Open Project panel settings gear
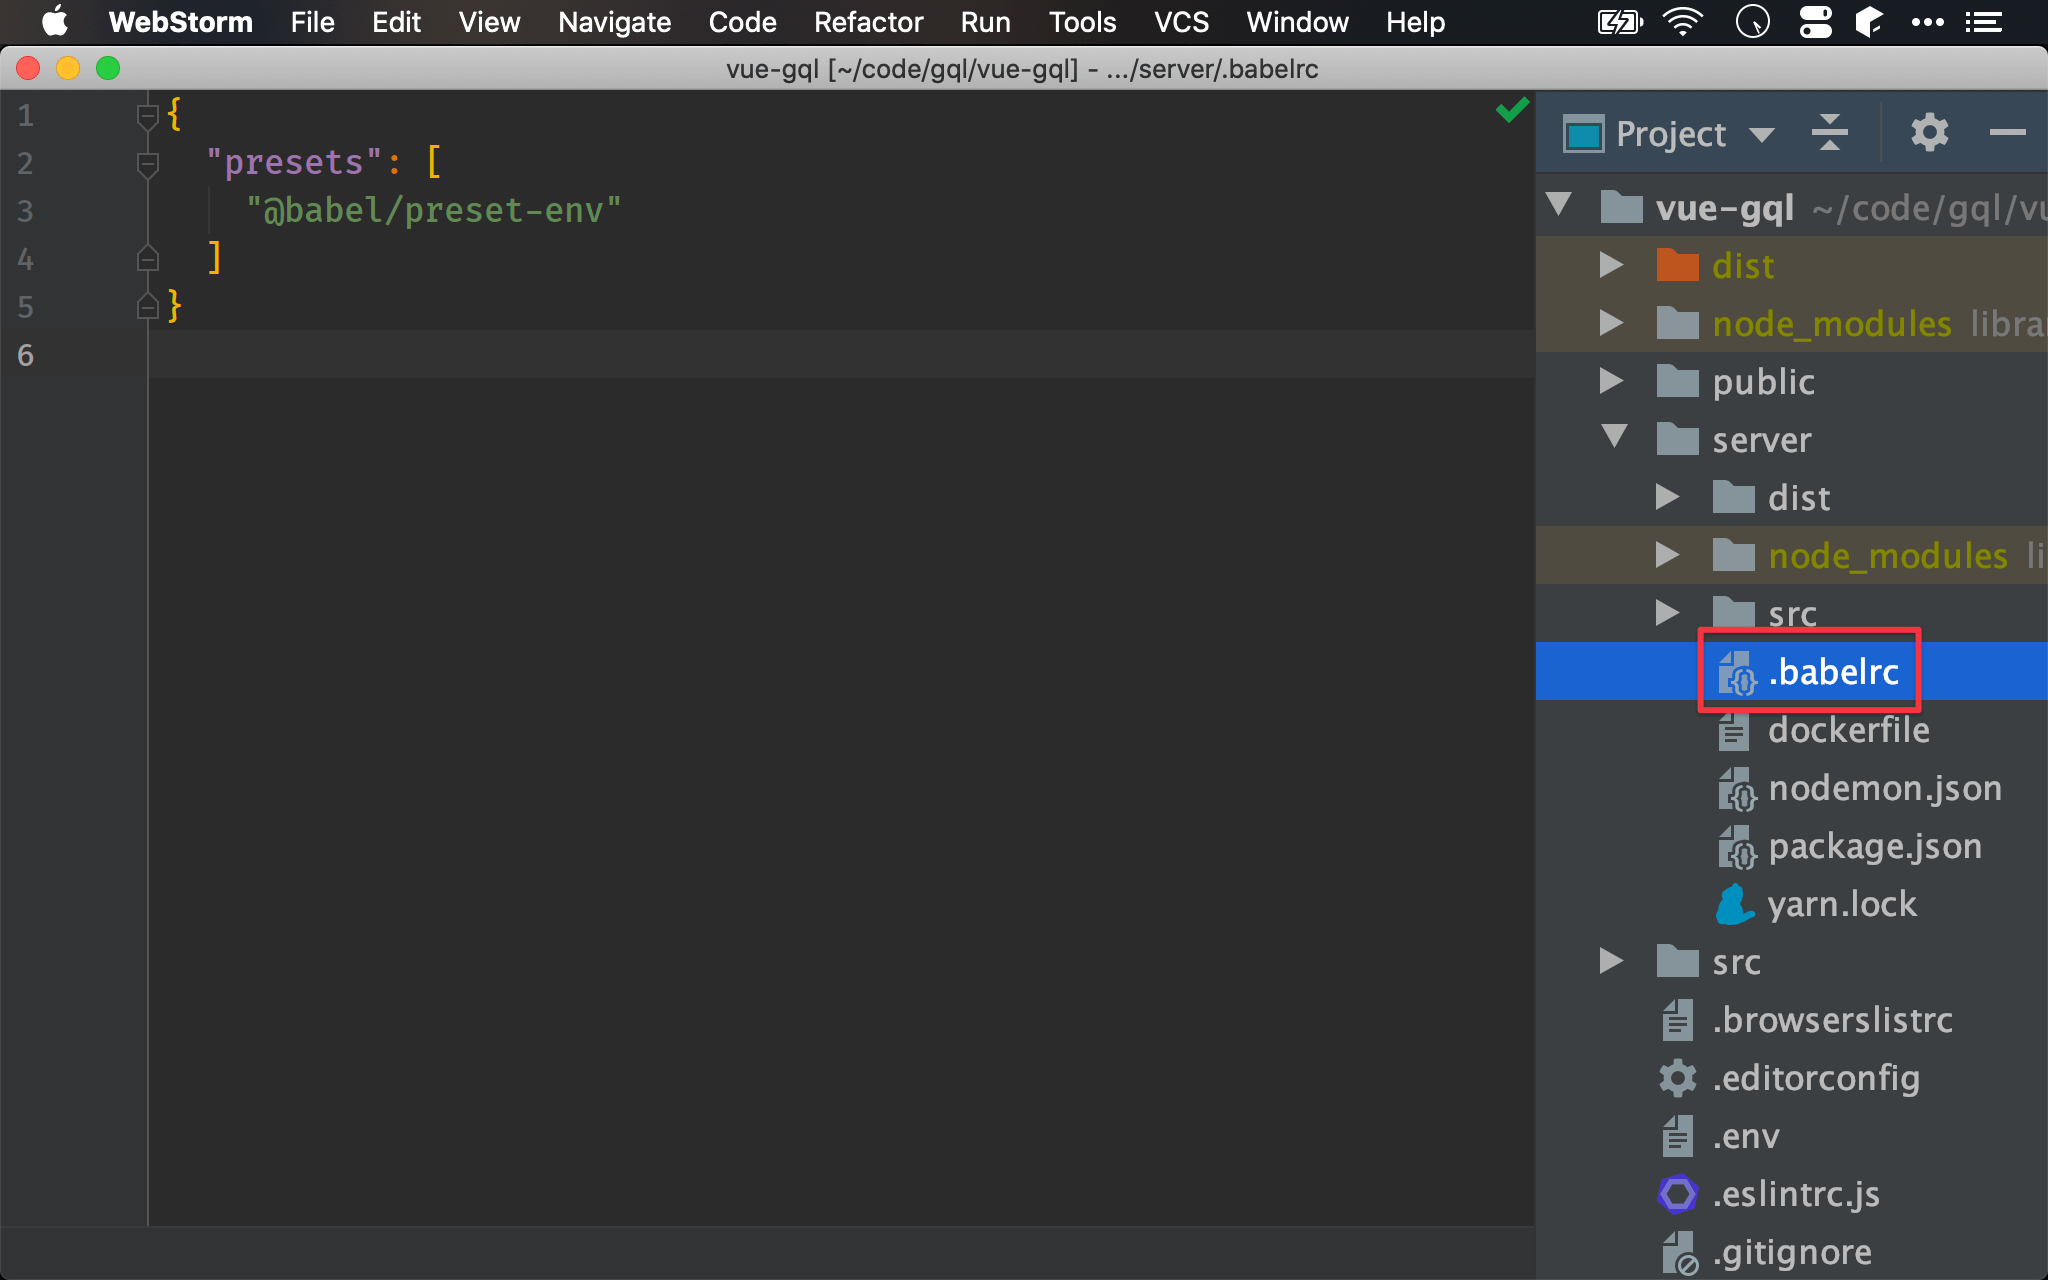This screenshot has width=2048, height=1280. click(x=1929, y=133)
